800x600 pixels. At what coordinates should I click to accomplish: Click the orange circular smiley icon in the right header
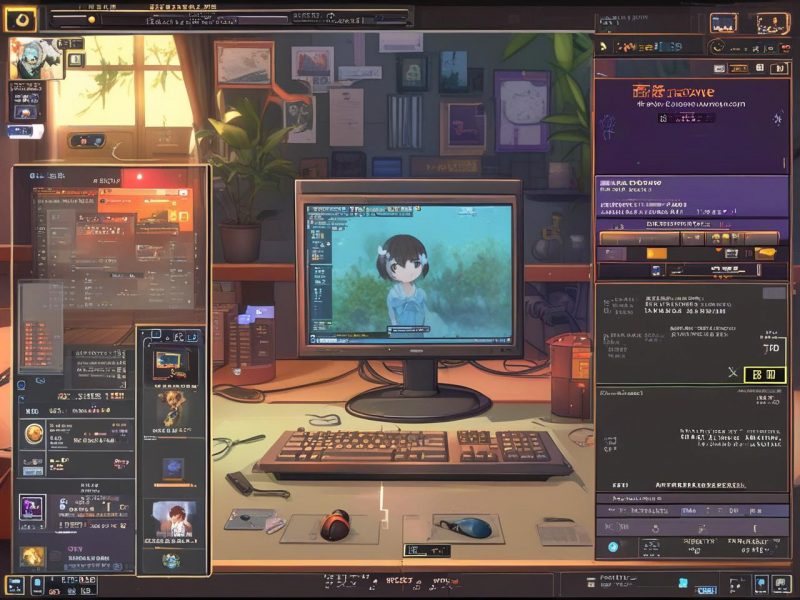(x=719, y=47)
